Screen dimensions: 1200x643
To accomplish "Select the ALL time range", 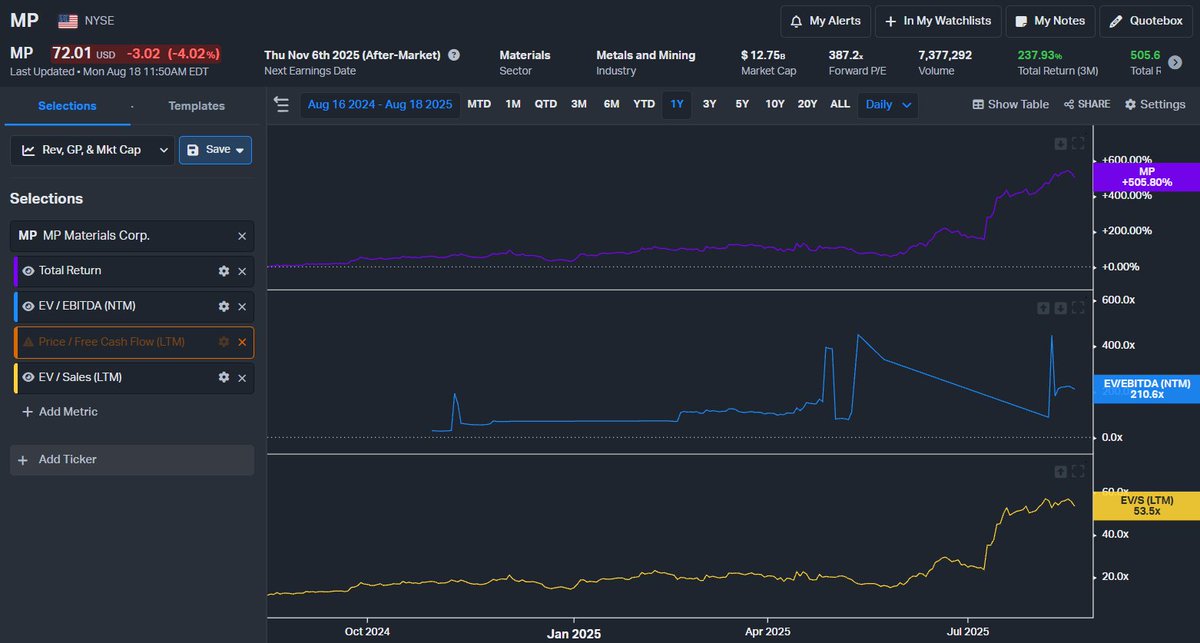I will 840,104.
